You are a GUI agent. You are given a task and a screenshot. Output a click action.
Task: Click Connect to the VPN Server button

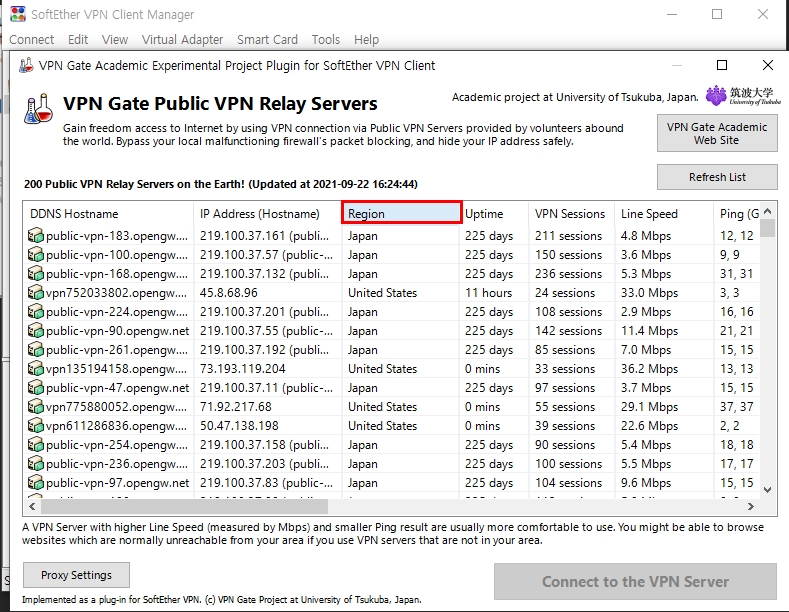tap(635, 582)
